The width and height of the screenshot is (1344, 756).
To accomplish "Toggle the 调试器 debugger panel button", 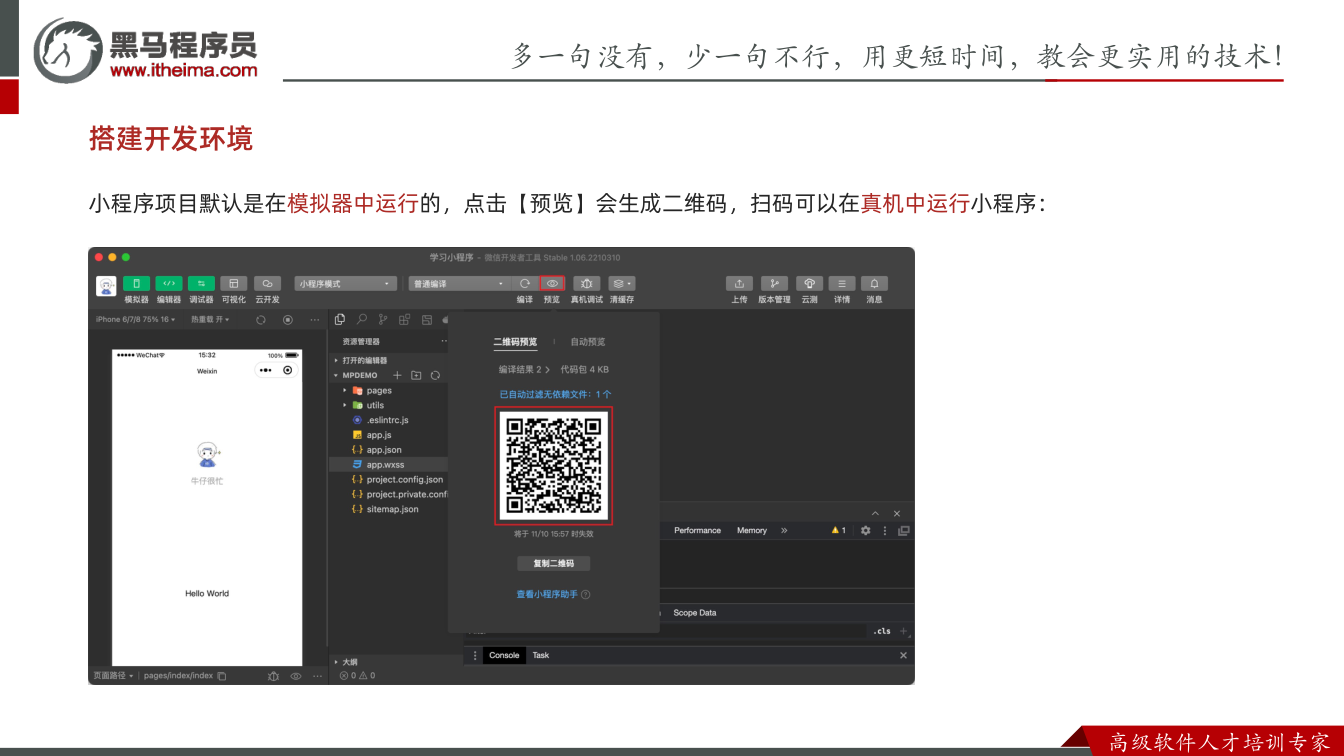I will point(201,284).
